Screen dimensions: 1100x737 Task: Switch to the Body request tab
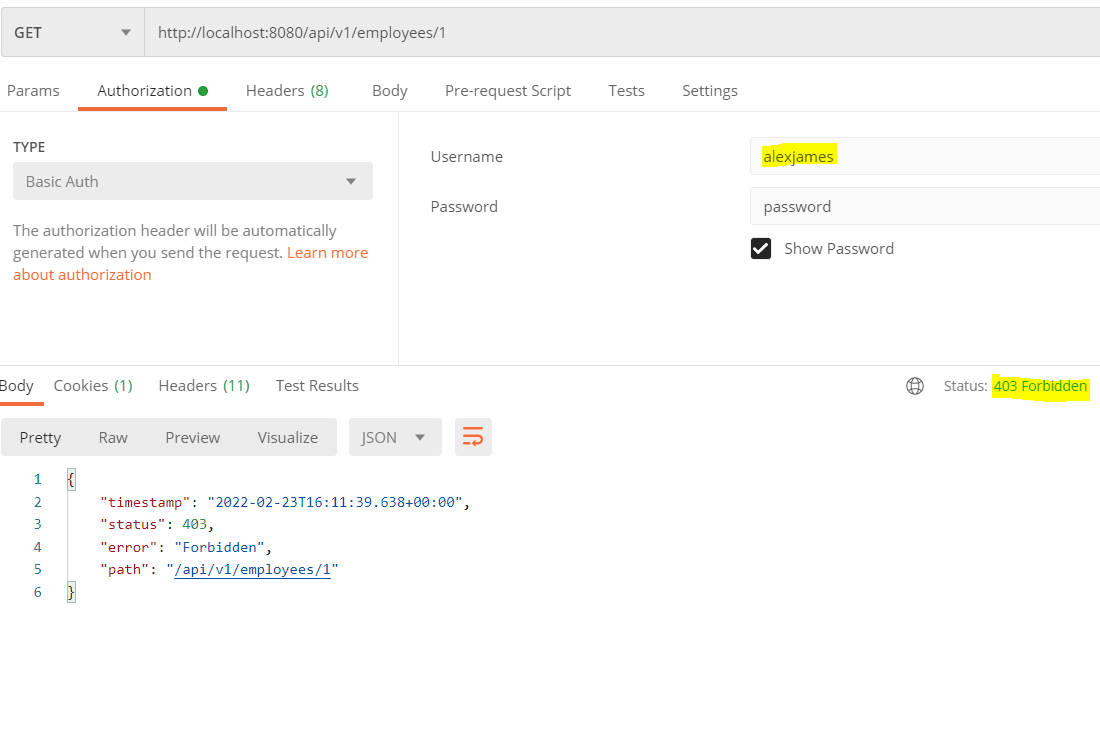(389, 90)
